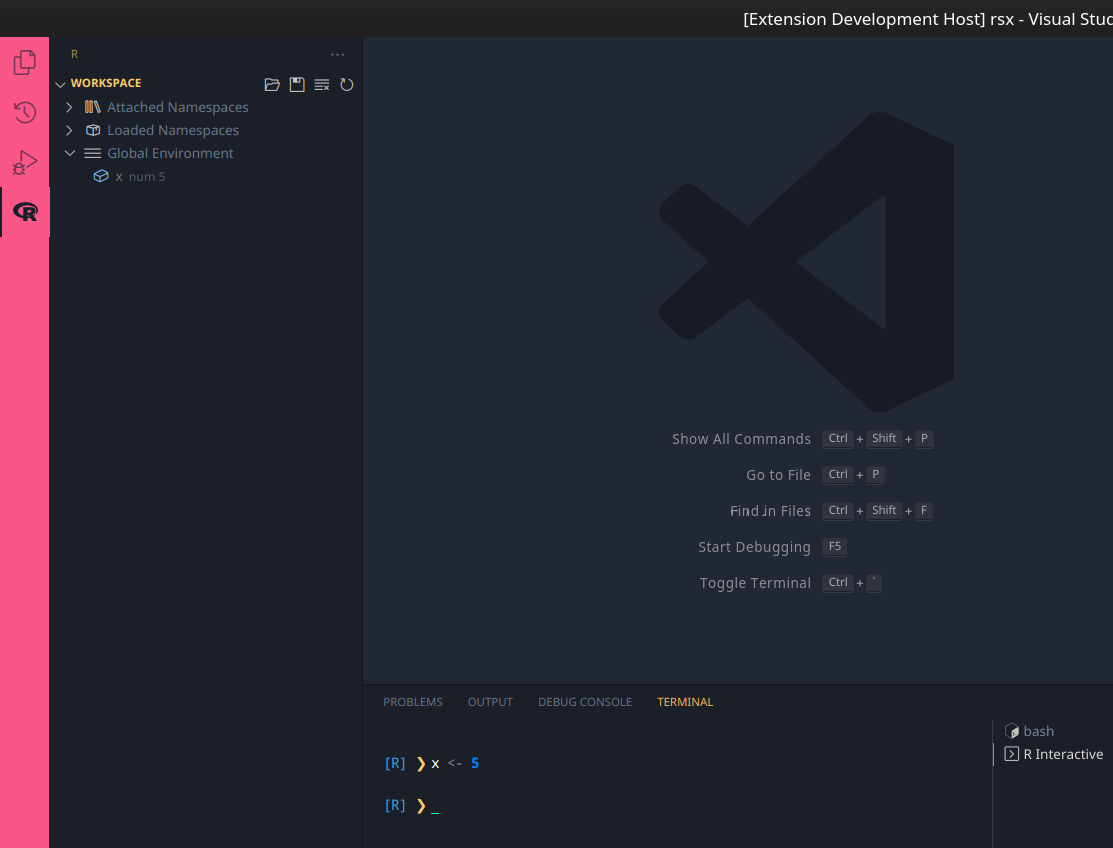Select variable x num 5 row
Image resolution: width=1113 pixels, height=848 pixels.
click(x=206, y=176)
